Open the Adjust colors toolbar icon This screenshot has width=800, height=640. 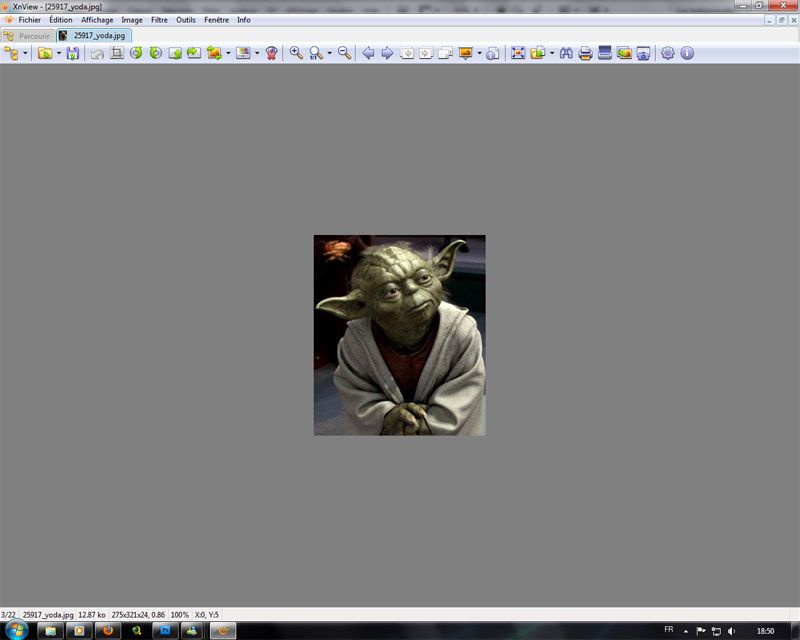pos(243,53)
